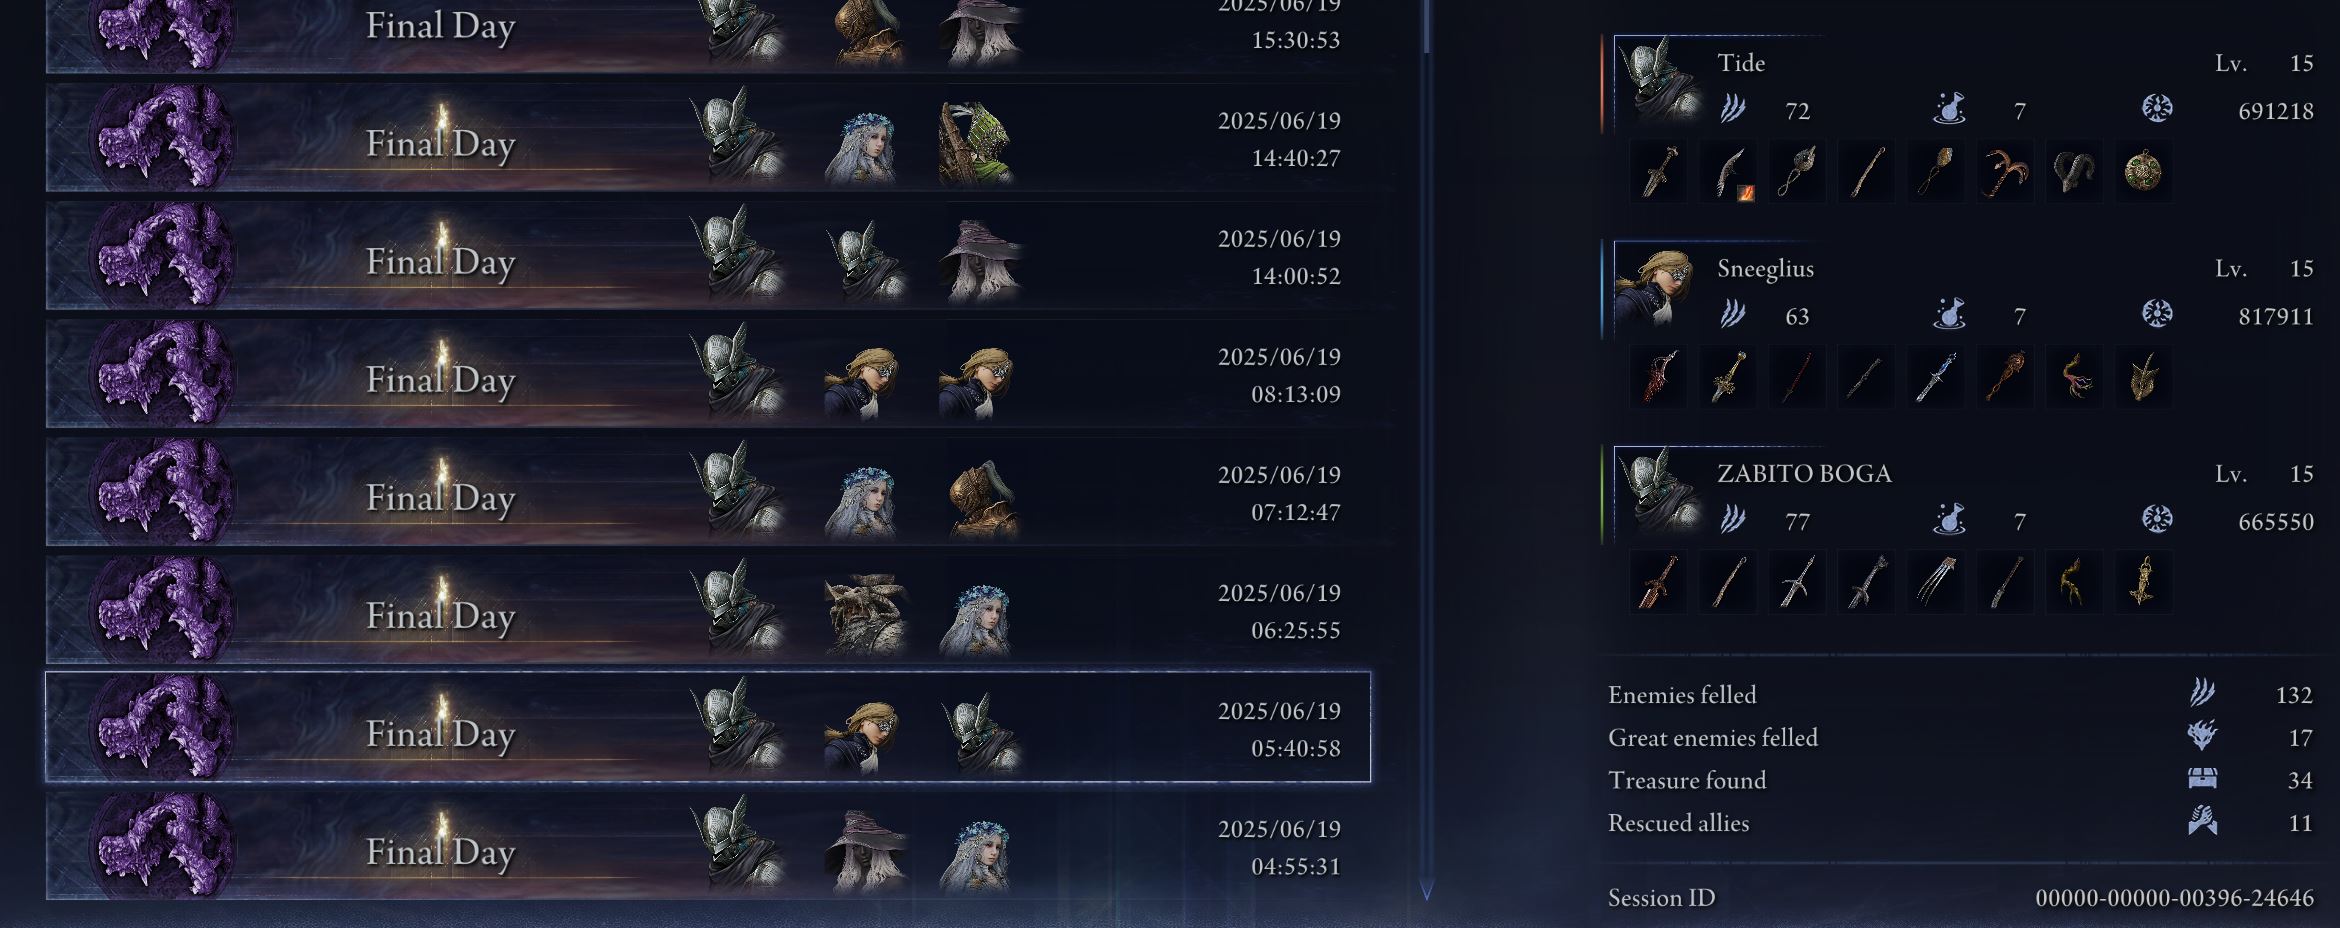Select the bottom Final Day entry at 04:55:31
The height and width of the screenshot is (928, 2340).
coord(708,845)
